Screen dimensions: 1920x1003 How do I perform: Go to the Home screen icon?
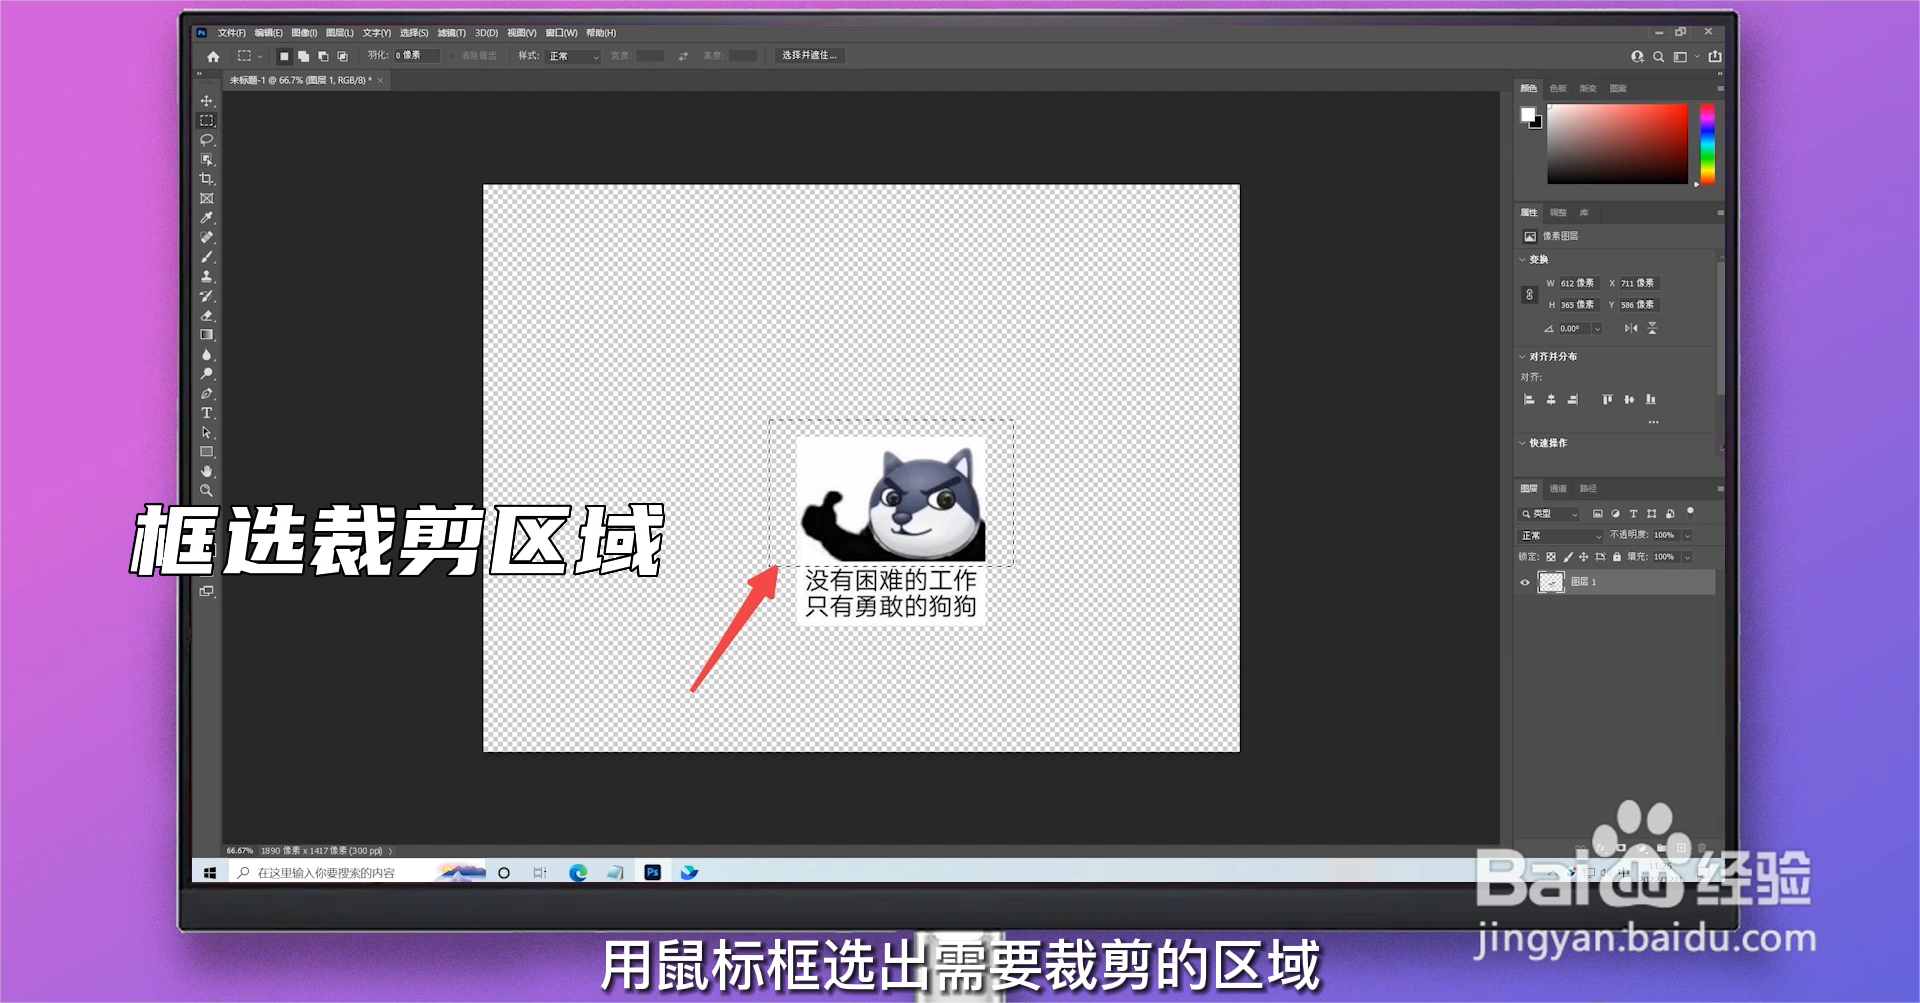click(x=213, y=57)
